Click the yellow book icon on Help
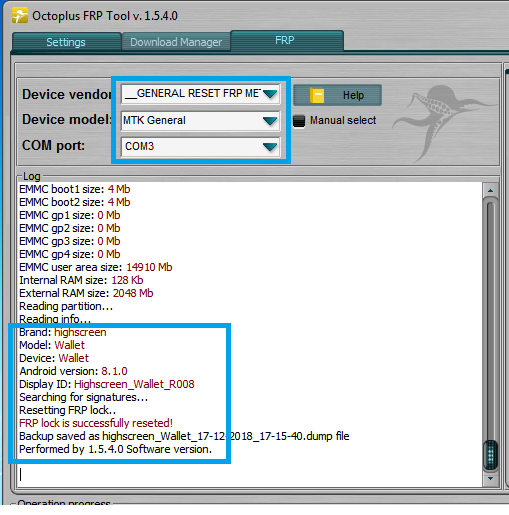 [x=317, y=95]
